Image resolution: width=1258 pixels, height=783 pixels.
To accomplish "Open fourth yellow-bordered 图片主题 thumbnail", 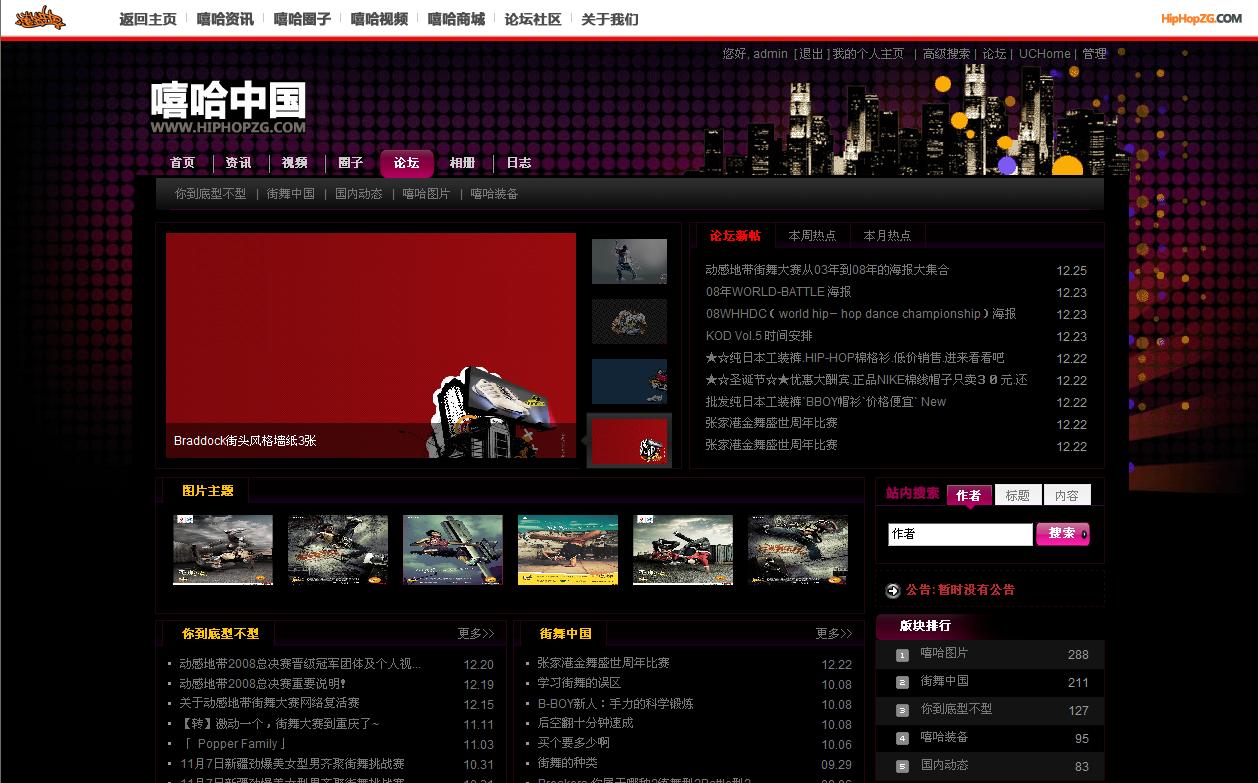I will [x=568, y=550].
